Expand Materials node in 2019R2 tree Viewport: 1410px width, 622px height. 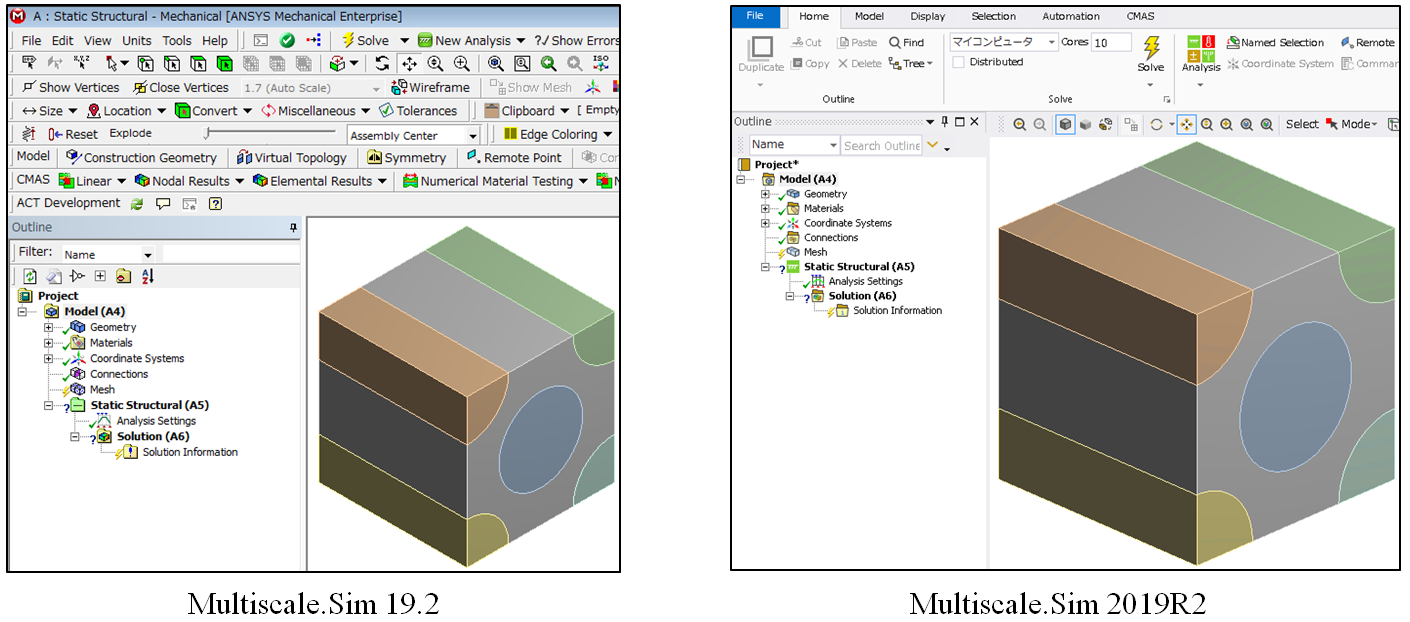click(x=765, y=208)
